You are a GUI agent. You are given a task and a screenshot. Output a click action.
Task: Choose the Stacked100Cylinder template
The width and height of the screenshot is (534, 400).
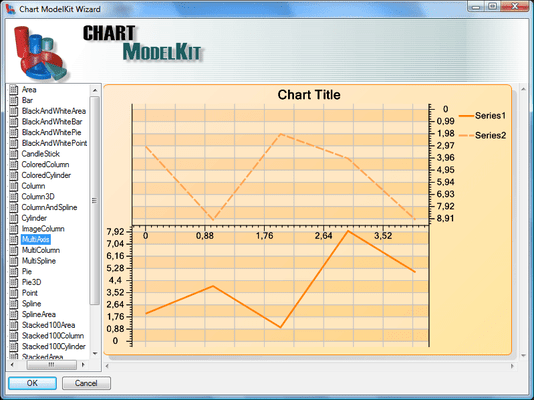tap(54, 346)
